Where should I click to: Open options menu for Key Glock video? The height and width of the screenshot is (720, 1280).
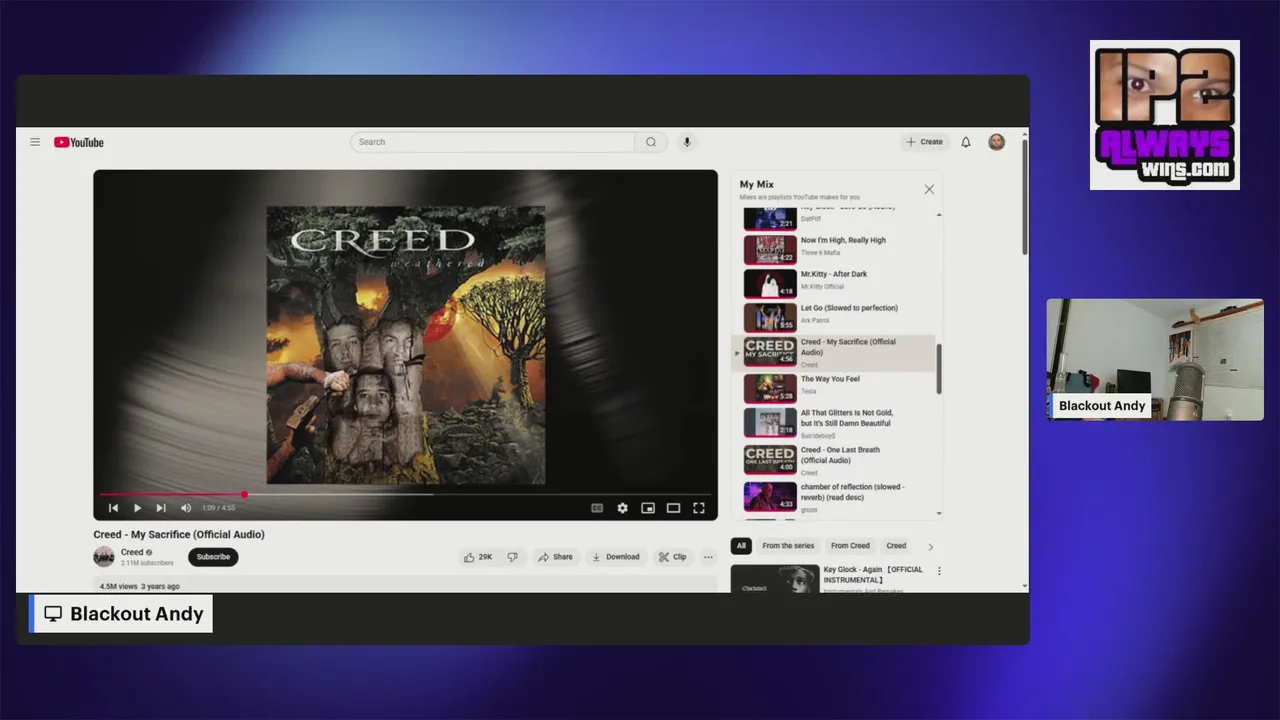pyautogui.click(x=939, y=571)
